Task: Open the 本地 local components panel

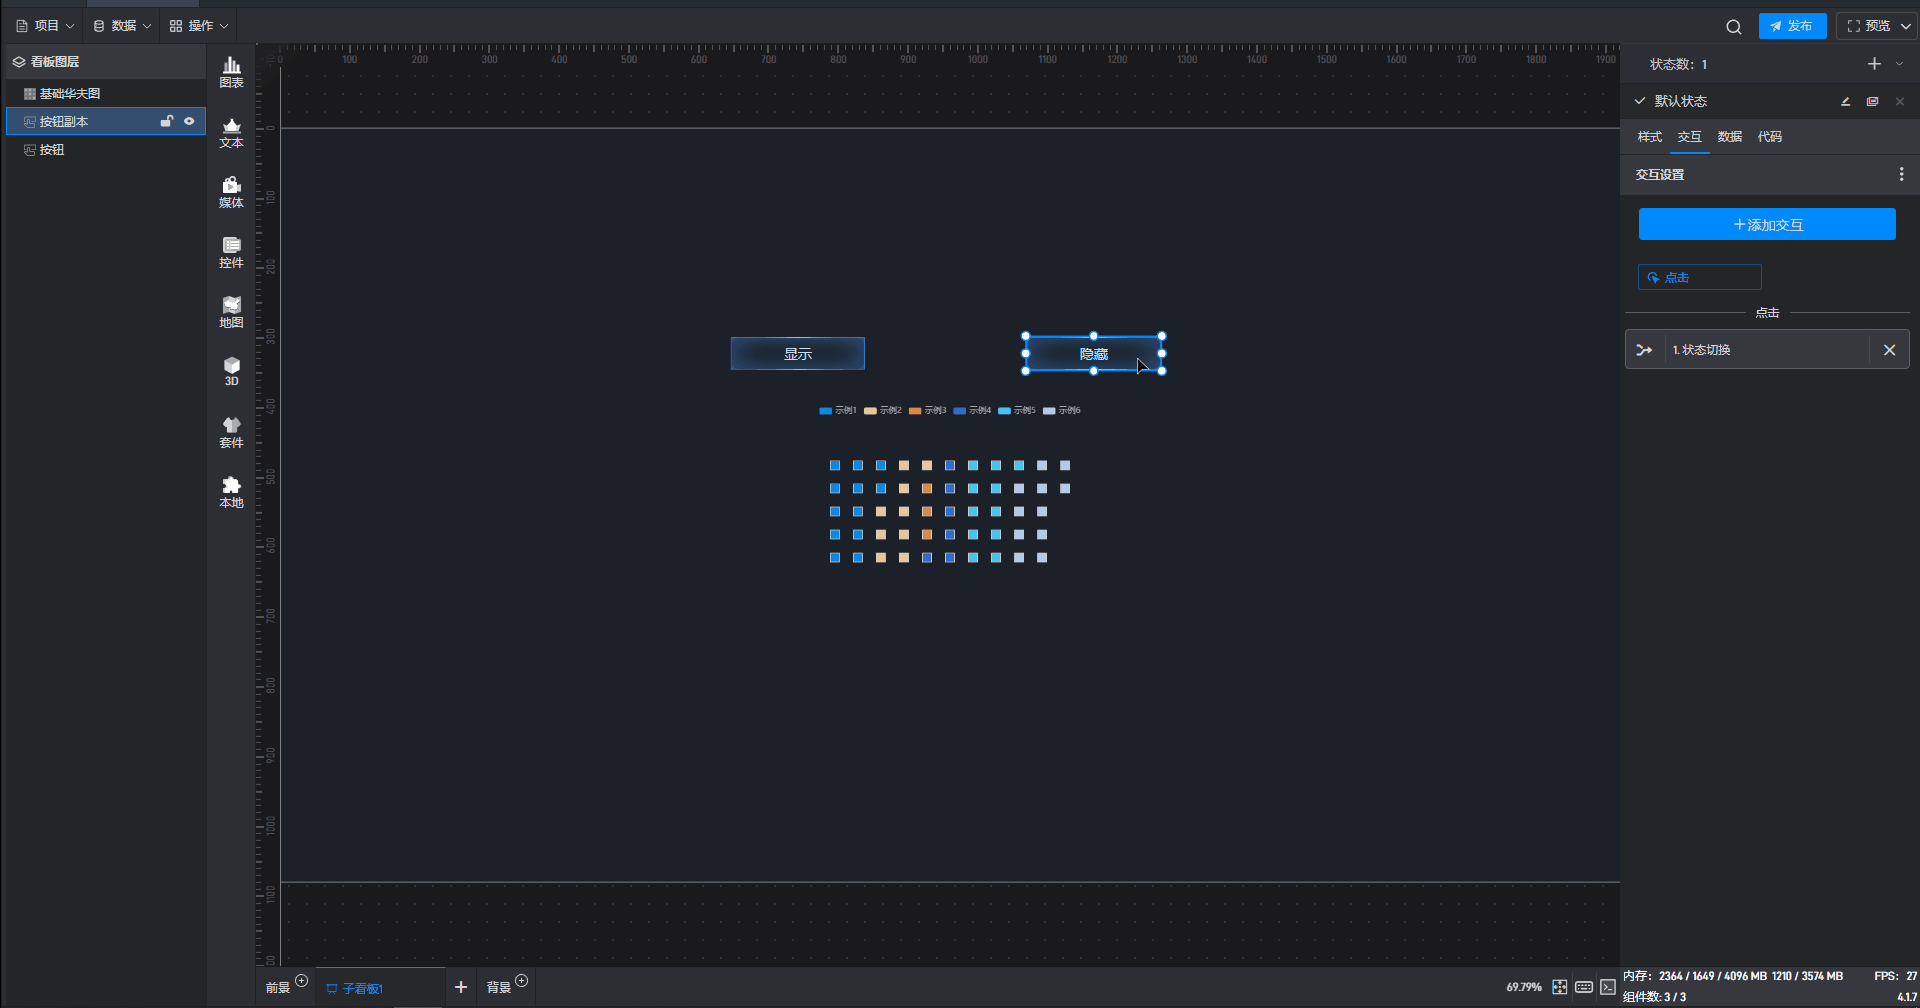Action: 231,492
